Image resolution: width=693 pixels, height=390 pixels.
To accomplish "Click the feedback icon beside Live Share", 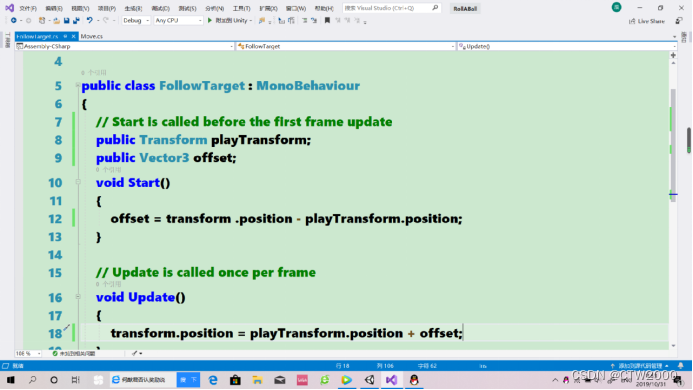I will click(x=678, y=21).
